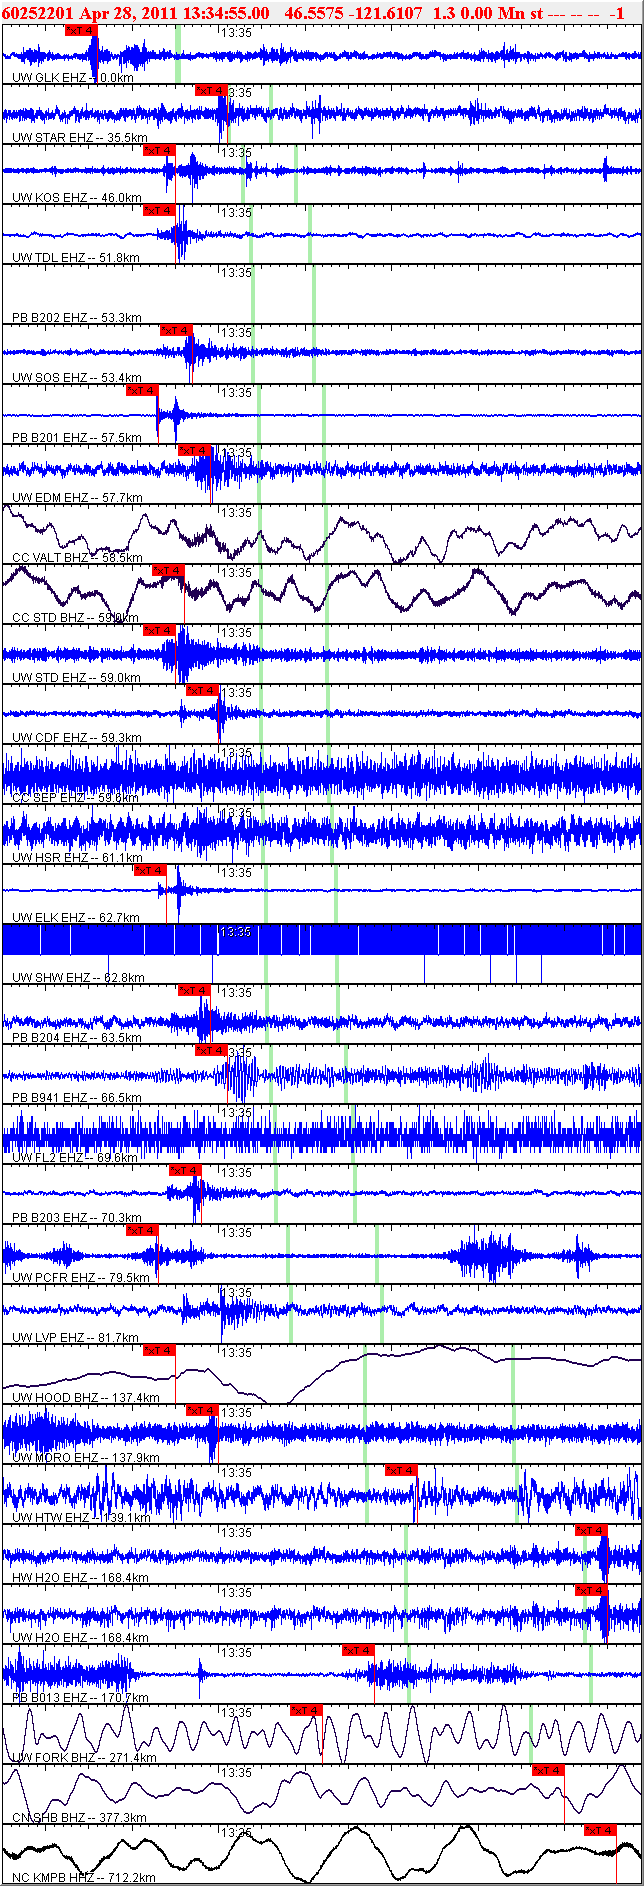The width and height of the screenshot is (644, 1886).
Task: Click the magnitude text 1.3 in header
Action: (444, 13)
